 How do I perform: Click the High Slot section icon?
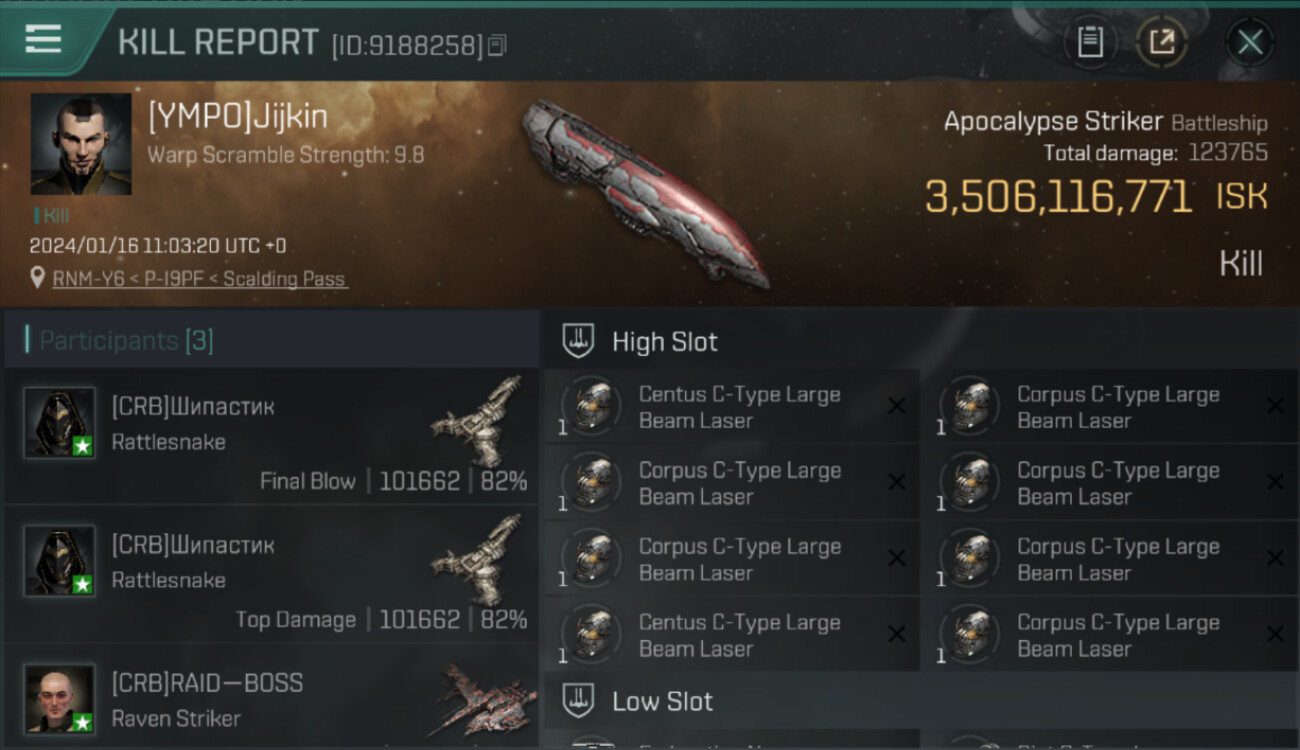(578, 341)
